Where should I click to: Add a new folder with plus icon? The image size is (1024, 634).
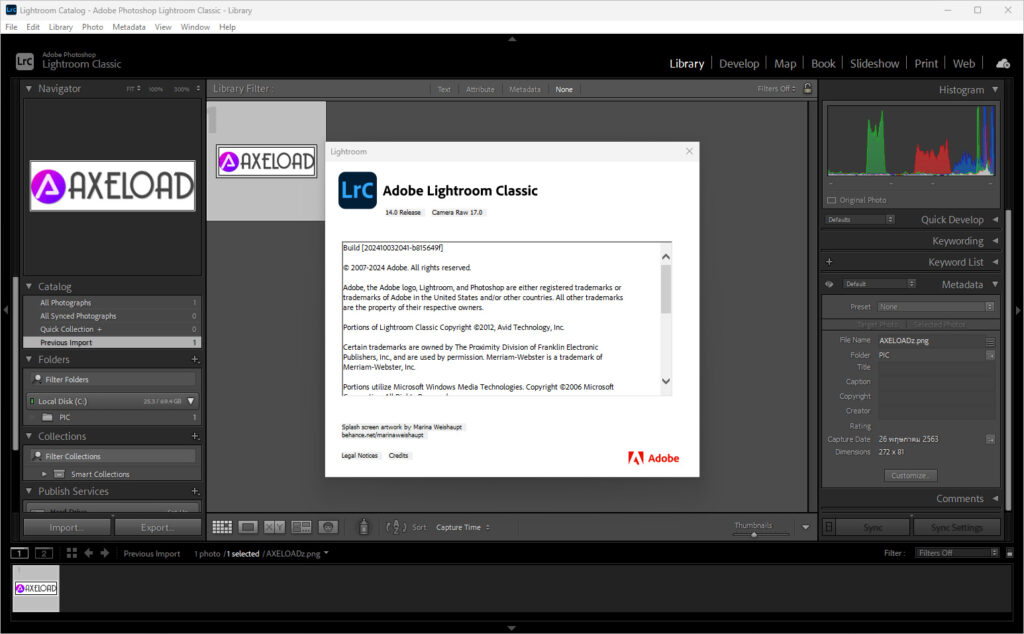coord(195,359)
